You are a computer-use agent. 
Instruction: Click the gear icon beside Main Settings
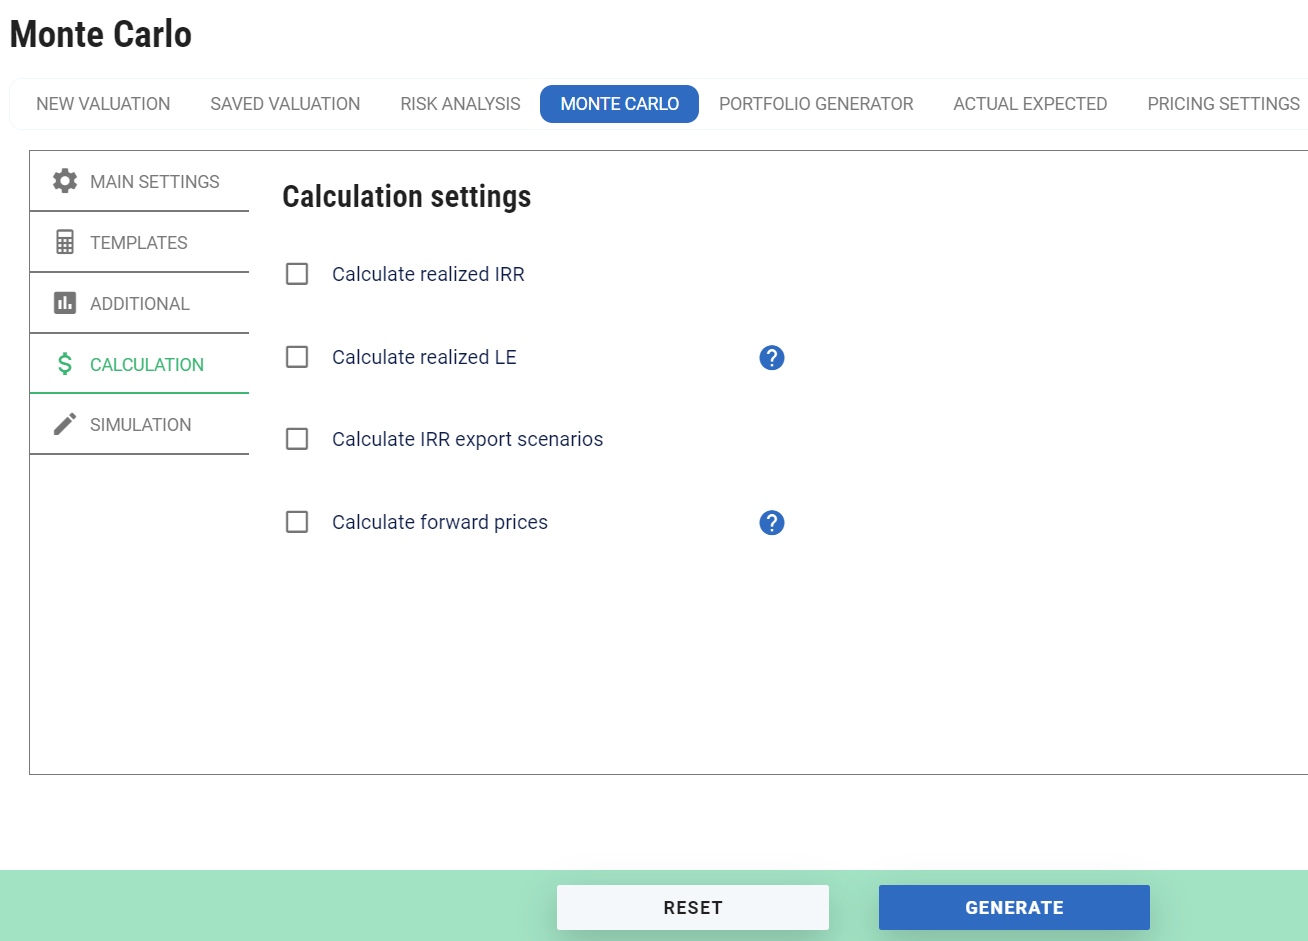[x=65, y=181]
